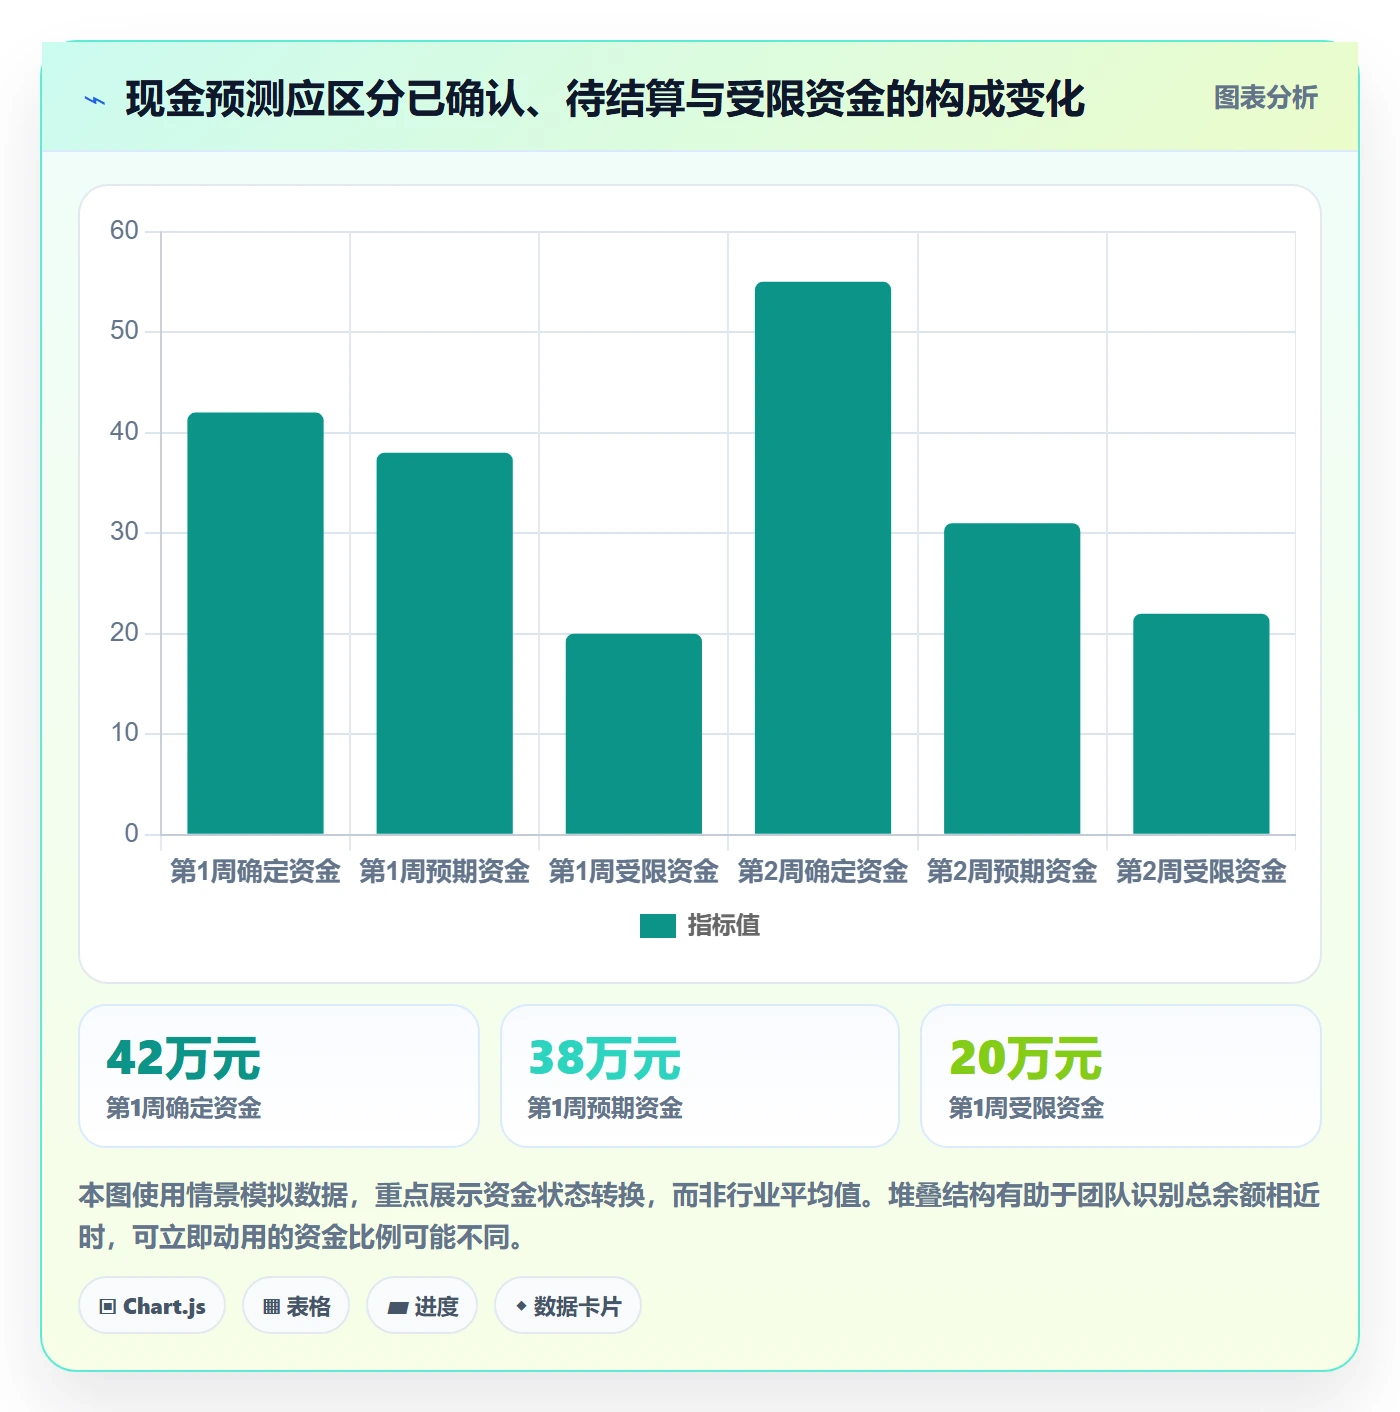
Task: Open the Chart.js tag
Action: [152, 1306]
